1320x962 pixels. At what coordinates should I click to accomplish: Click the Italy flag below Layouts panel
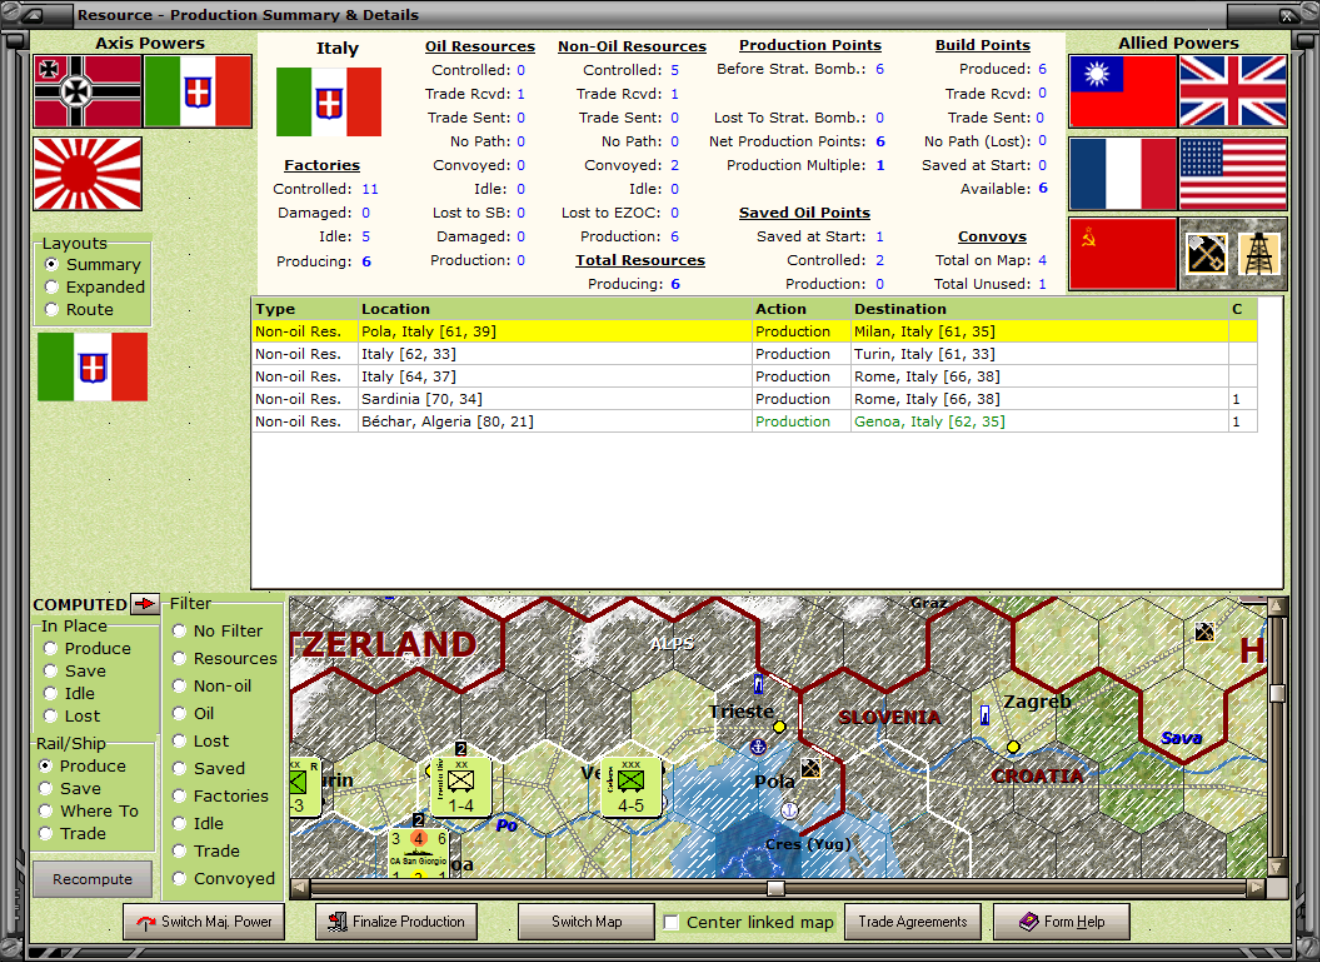click(x=92, y=367)
